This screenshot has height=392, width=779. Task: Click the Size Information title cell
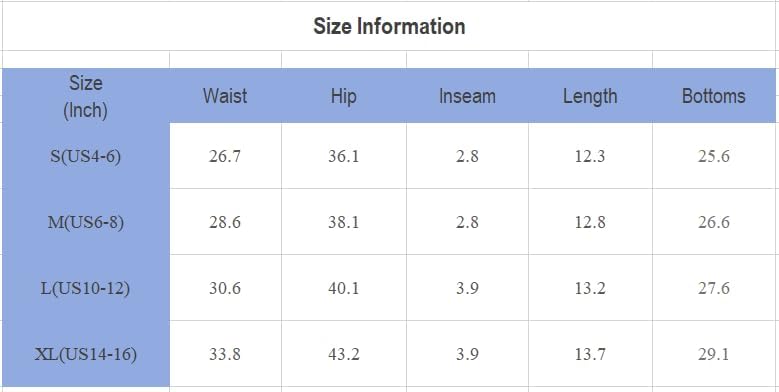390,26
